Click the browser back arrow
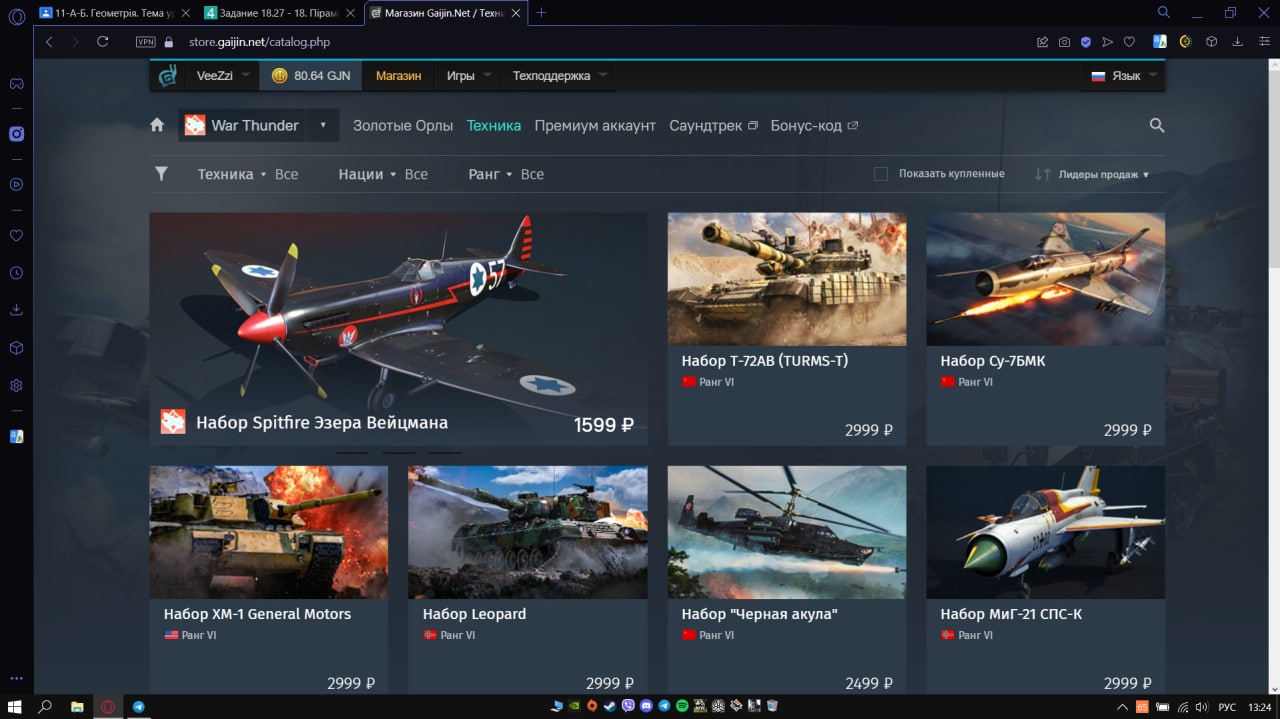Screen dimensions: 1280x719 click(49, 42)
